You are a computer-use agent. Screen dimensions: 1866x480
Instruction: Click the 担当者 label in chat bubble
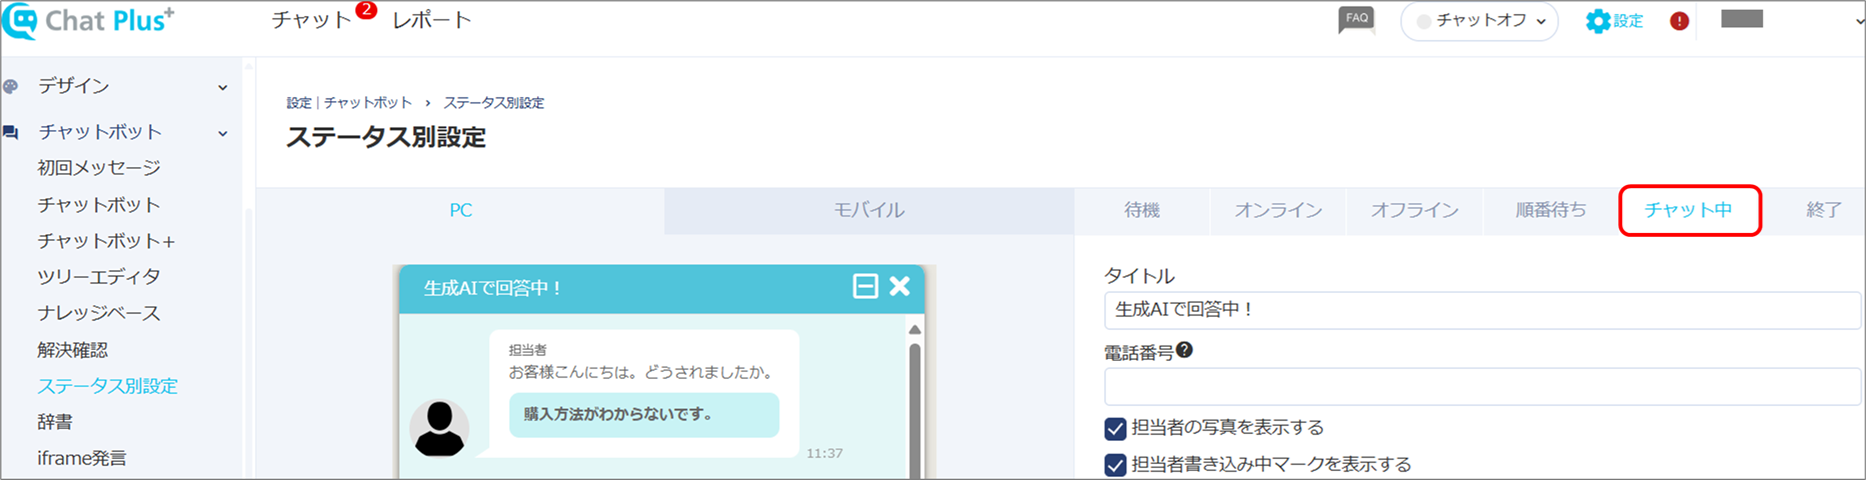527,350
